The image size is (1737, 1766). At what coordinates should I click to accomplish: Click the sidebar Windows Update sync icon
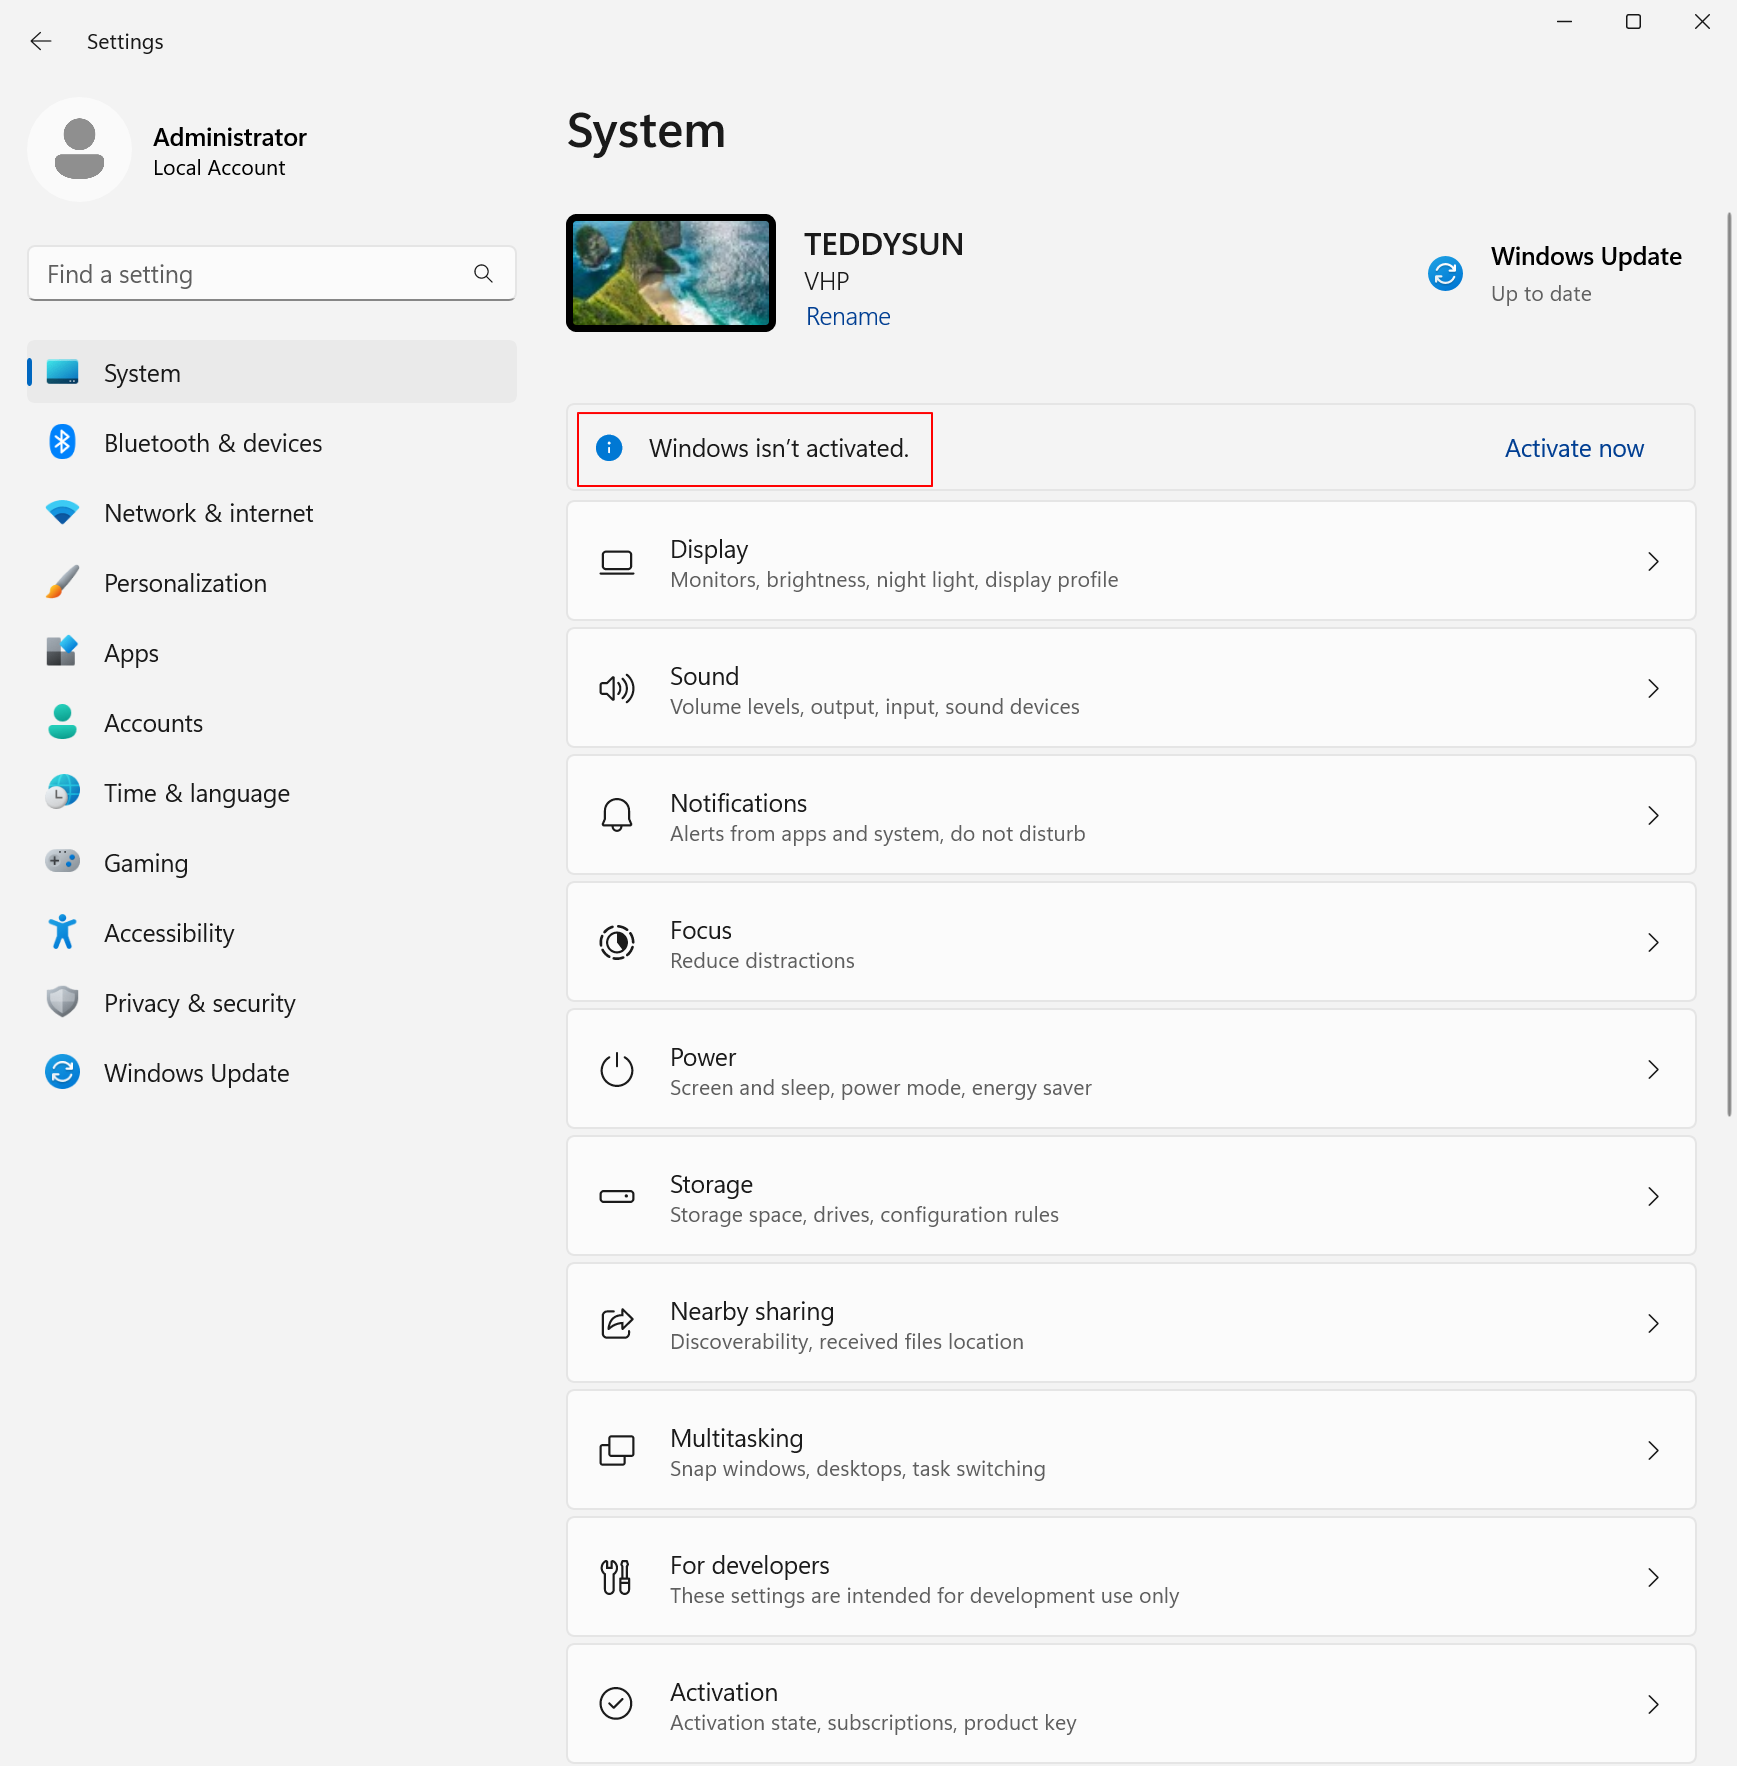pyautogui.click(x=62, y=1072)
